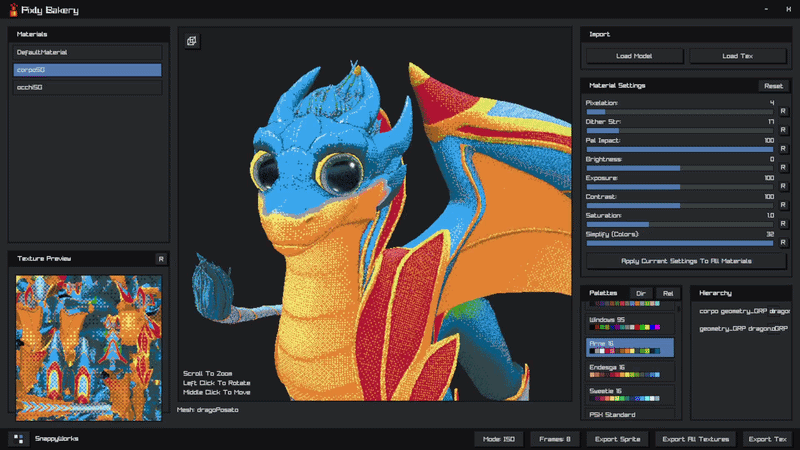Reset Saturation with its R button
Screen dimensions: 800x450
(x=783, y=224)
